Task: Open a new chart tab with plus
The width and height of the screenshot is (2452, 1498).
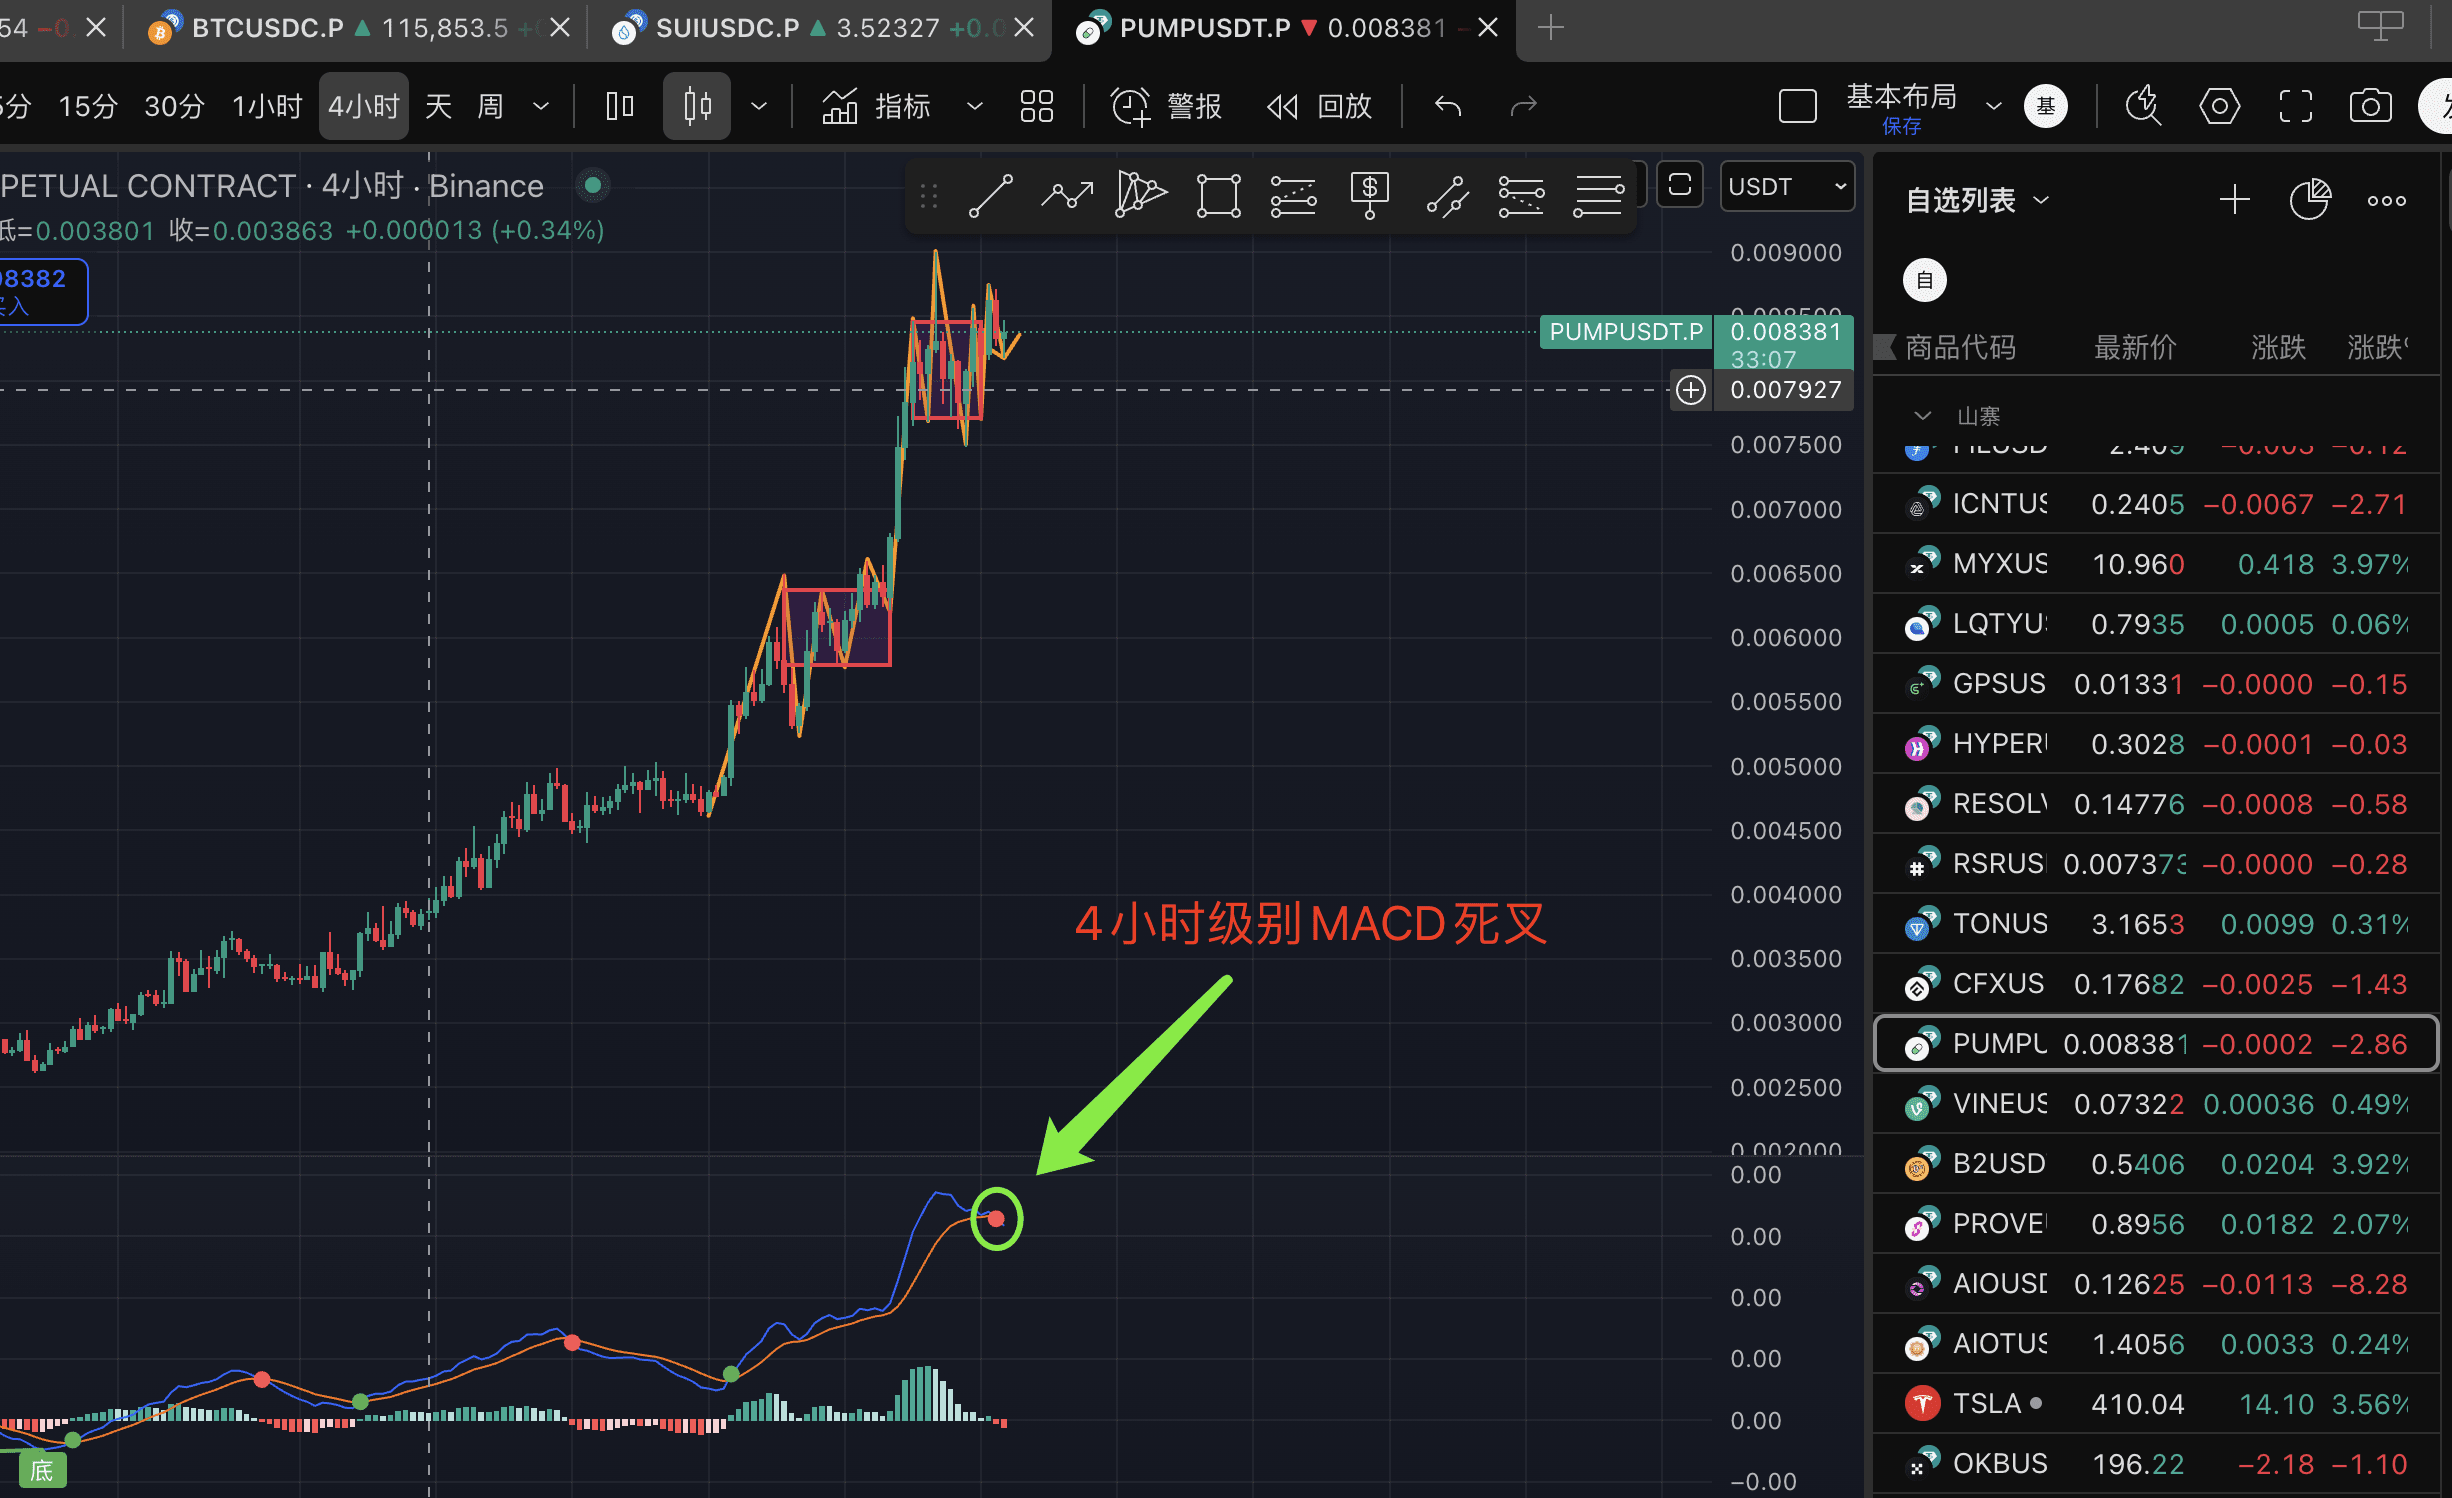Action: click(x=1550, y=28)
